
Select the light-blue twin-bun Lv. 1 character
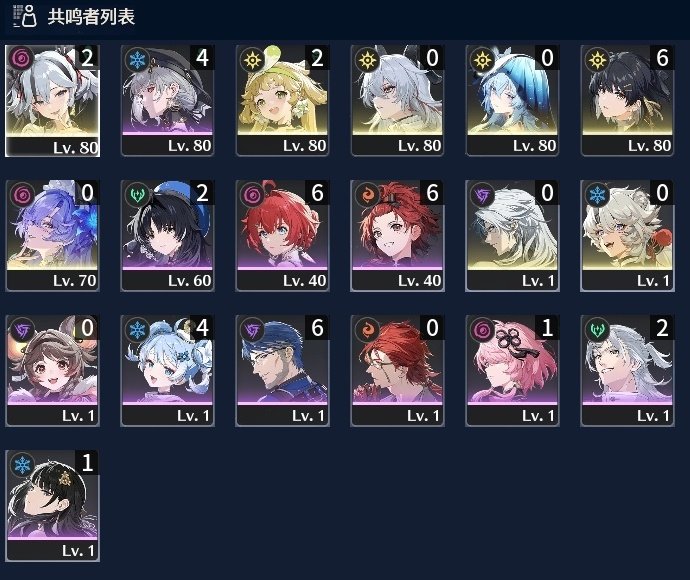click(x=168, y=371)
